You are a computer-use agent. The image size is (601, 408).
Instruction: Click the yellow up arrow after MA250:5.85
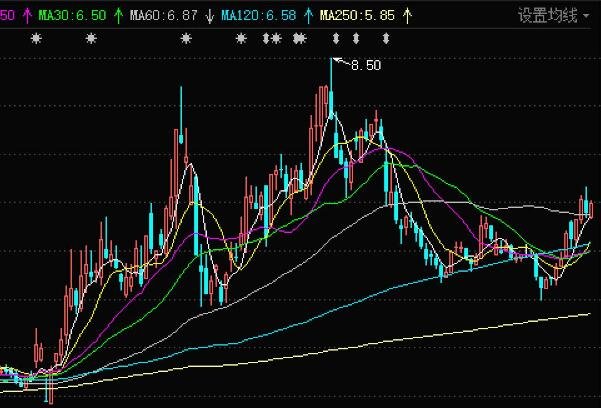pyautogui.click(x=407, y=16)
